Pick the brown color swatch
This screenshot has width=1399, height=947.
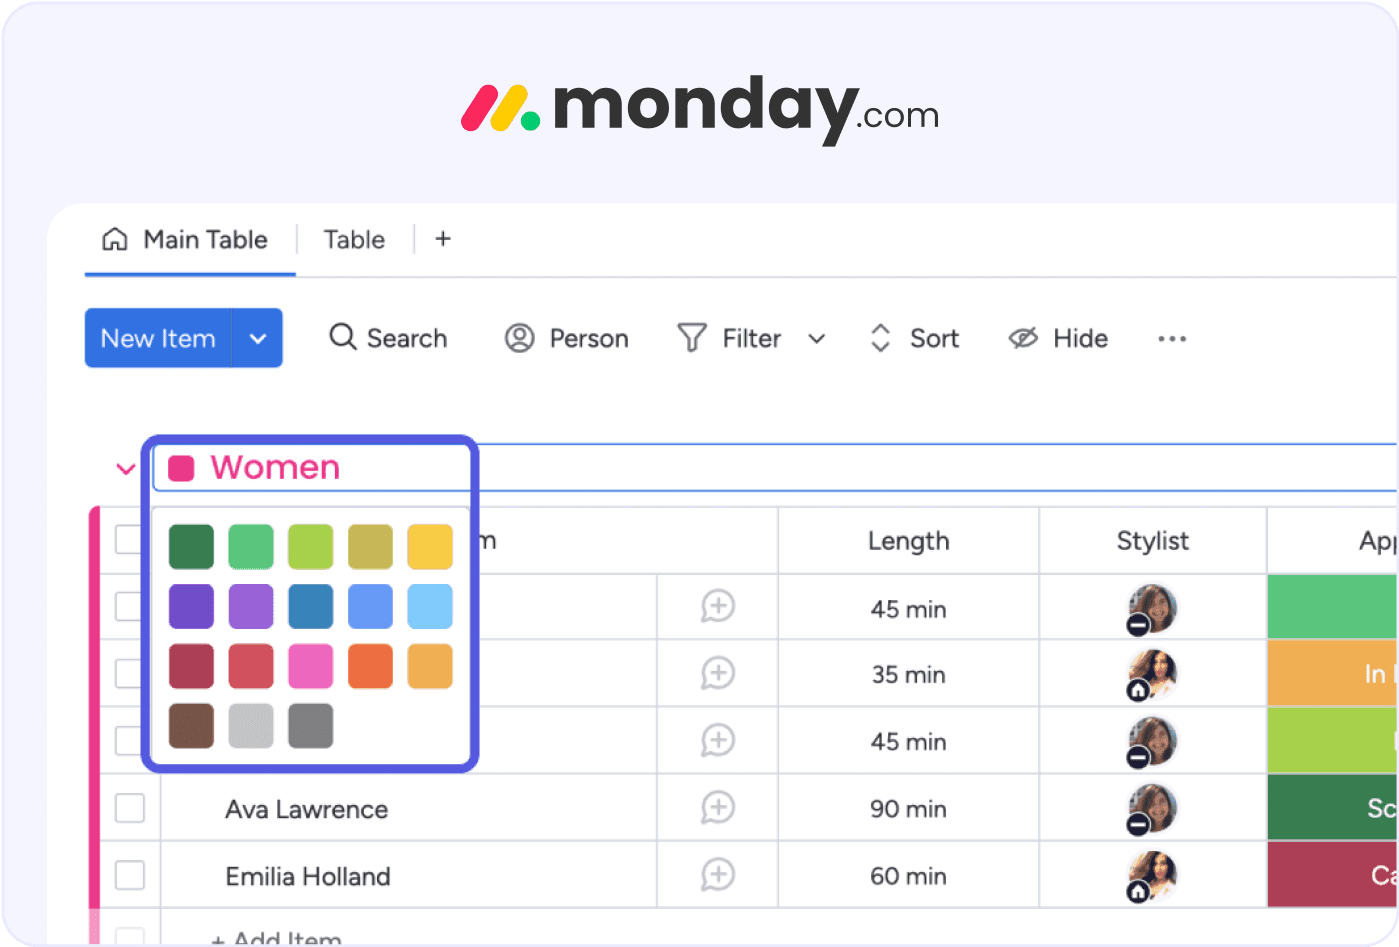191,726
